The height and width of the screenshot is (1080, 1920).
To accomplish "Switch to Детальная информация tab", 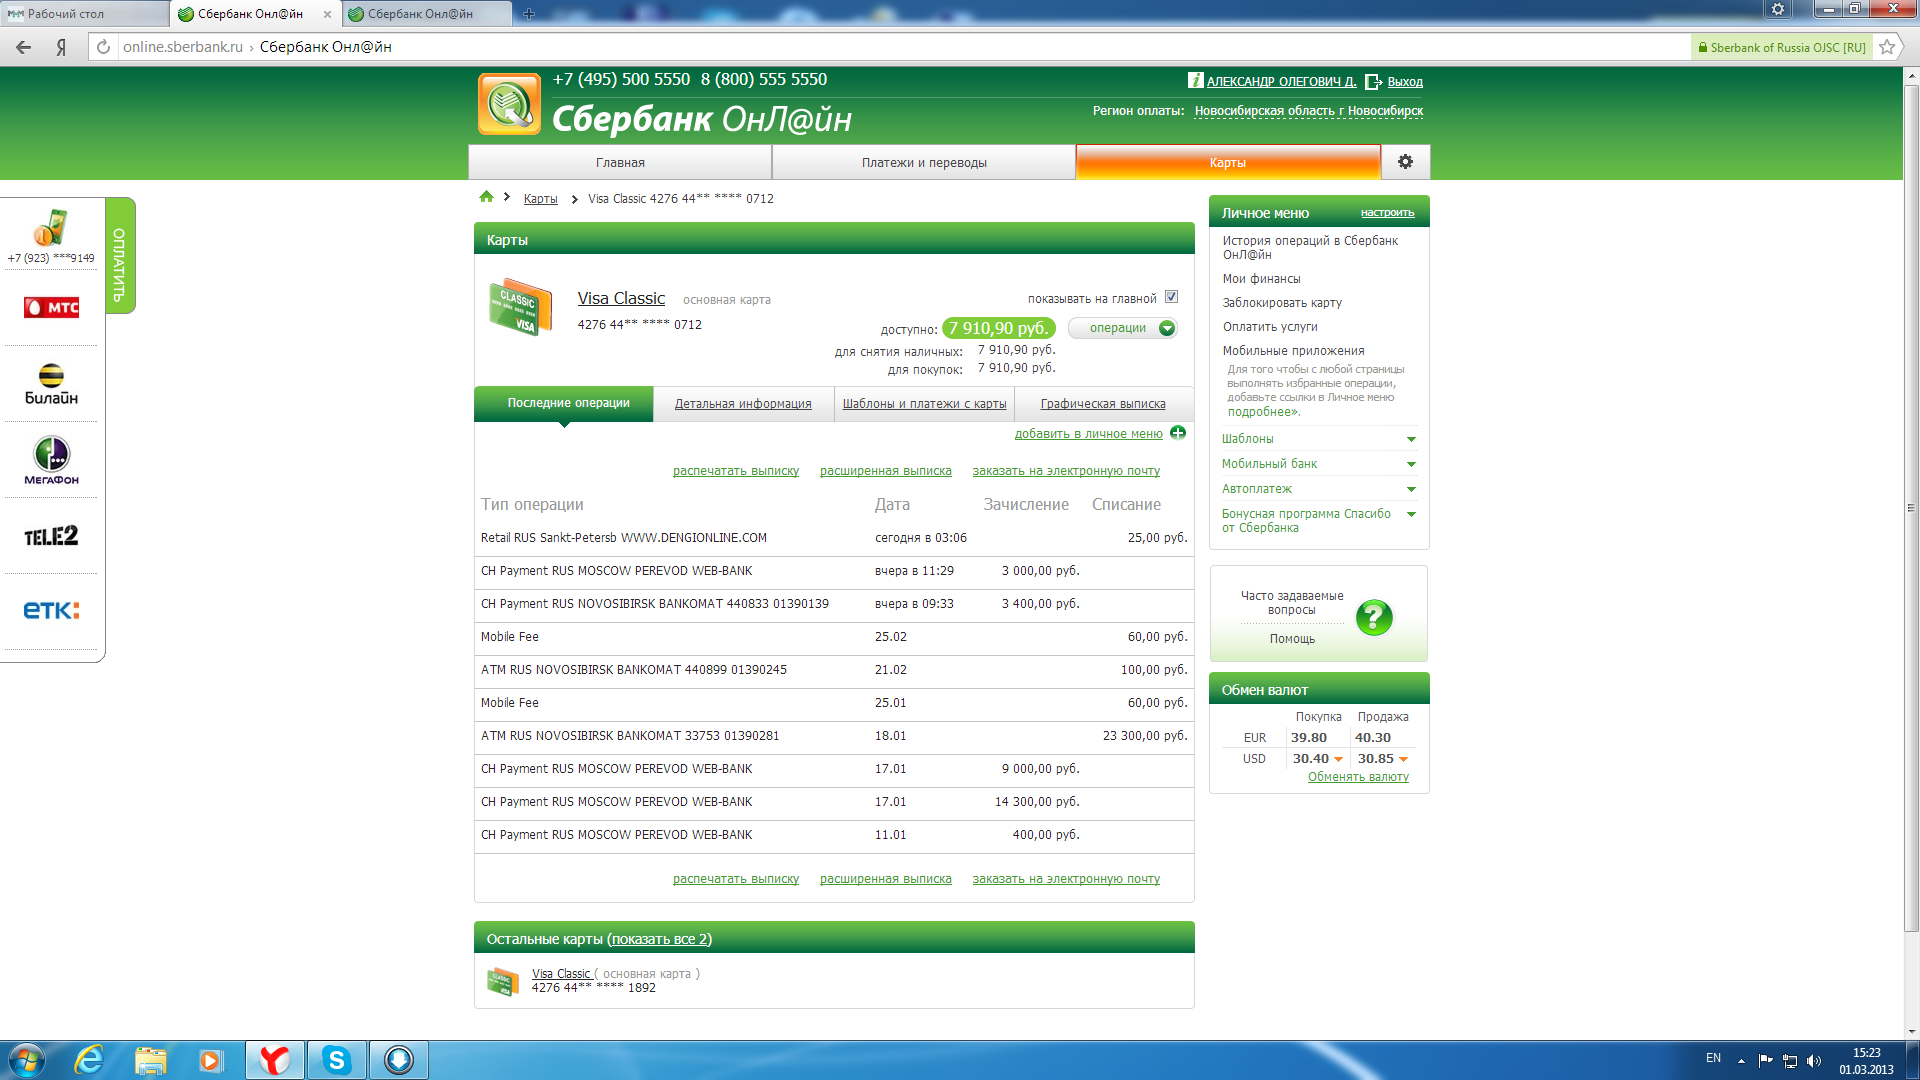I will coord(742,404).
